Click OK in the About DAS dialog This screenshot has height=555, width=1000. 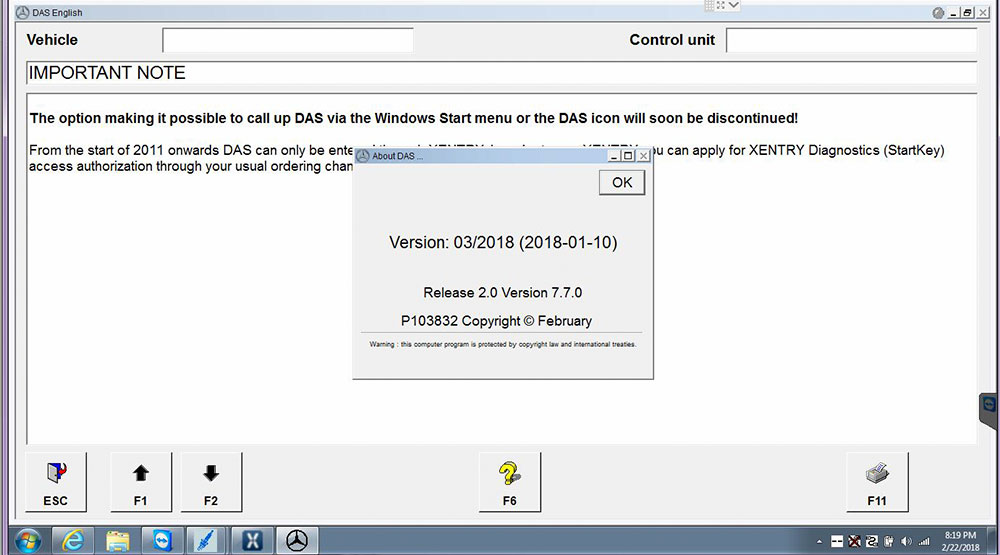[622, 182]
